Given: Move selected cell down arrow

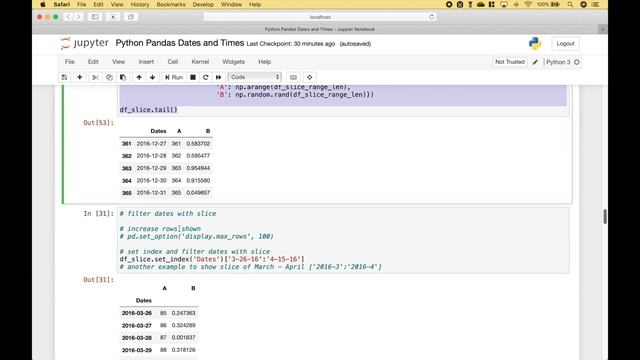Looking at the screenshot, I should (152, 77).
